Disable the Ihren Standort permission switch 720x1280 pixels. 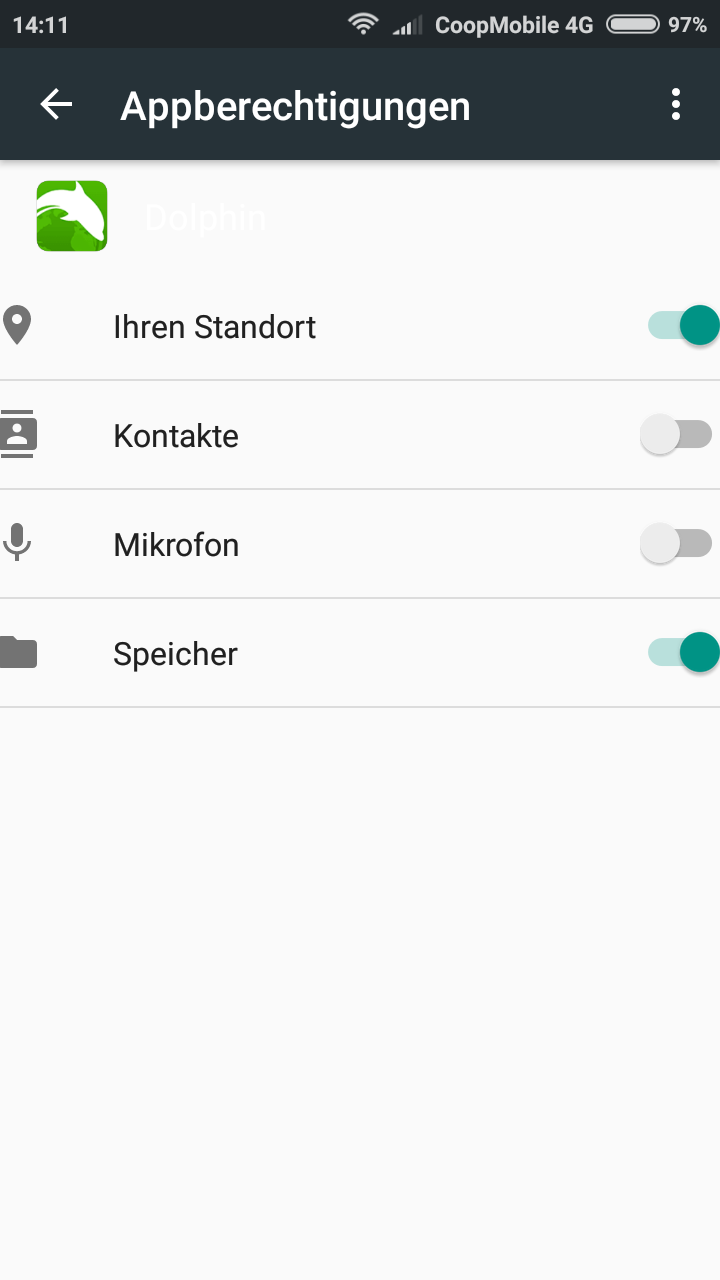tap(682, 326)
